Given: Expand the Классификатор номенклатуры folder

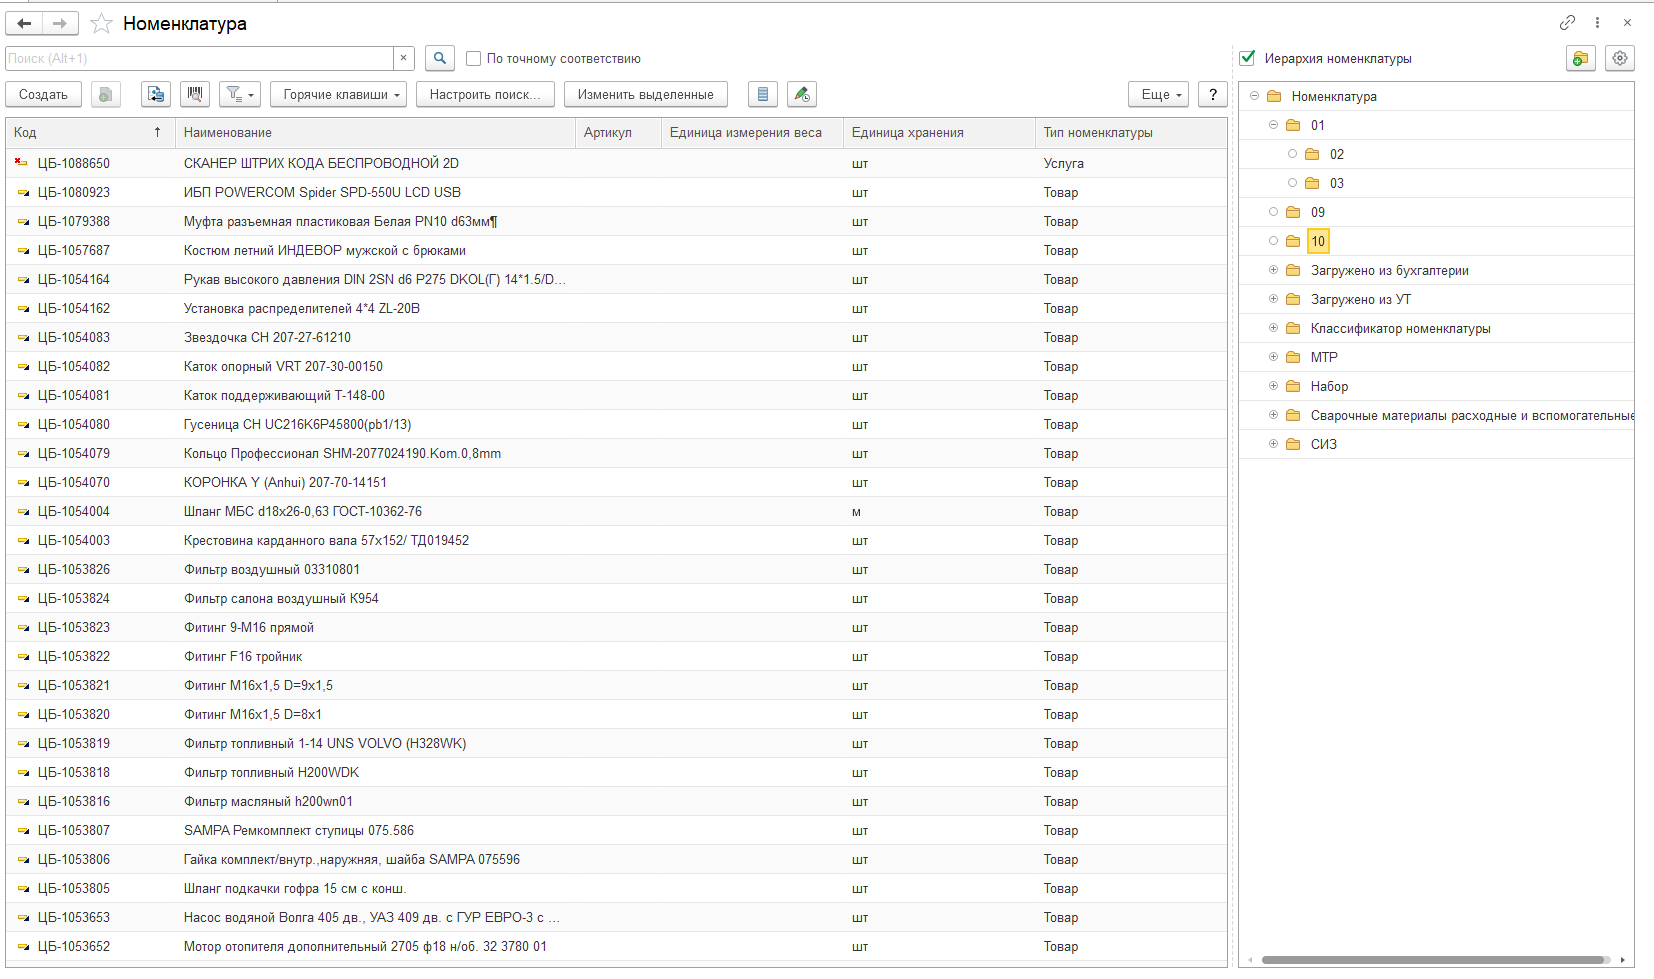Looking at the screenshot, I should click(1273, 328).
